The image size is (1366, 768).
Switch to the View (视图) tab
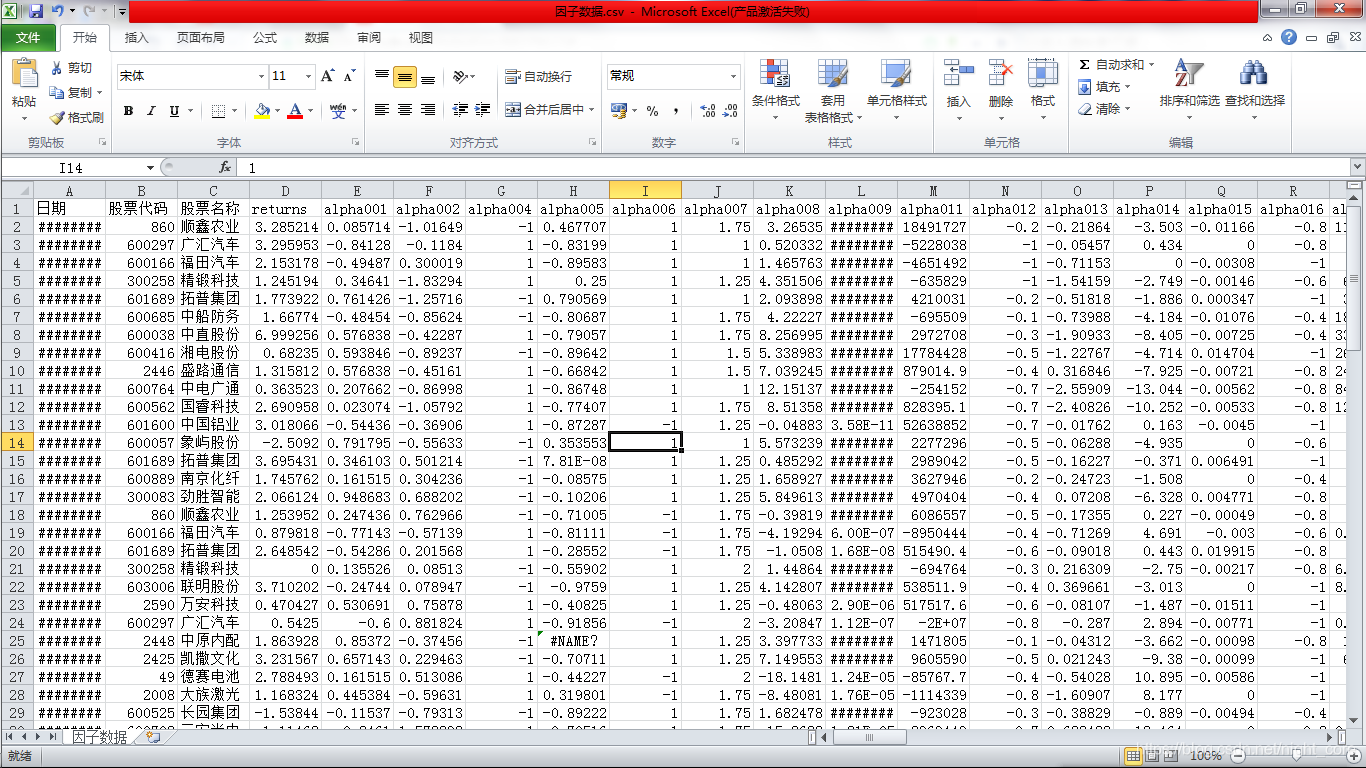point(421,37)
